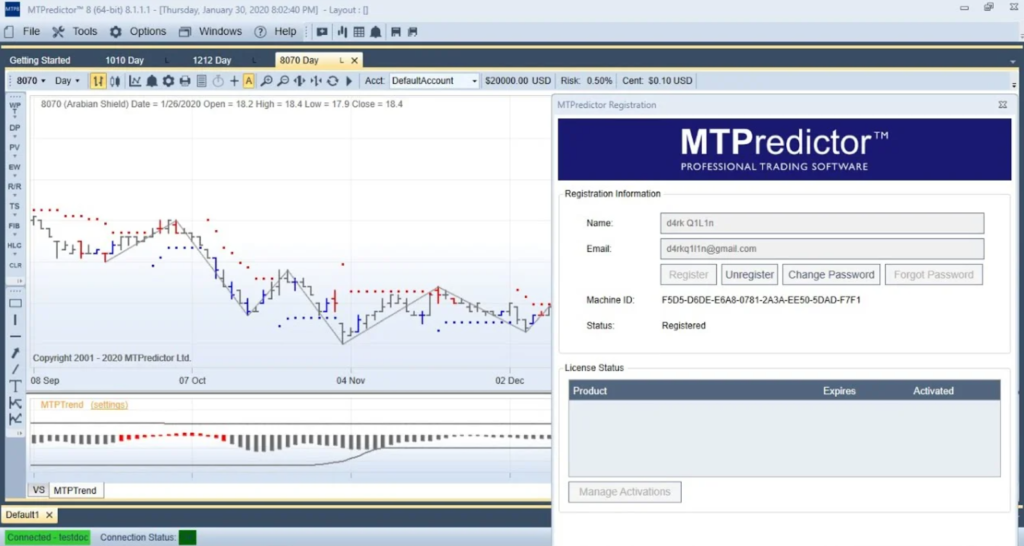This screenshot has height=546, width=1024.
Task: Select the HLC tool in sidebar
Action: coord(15,247)
